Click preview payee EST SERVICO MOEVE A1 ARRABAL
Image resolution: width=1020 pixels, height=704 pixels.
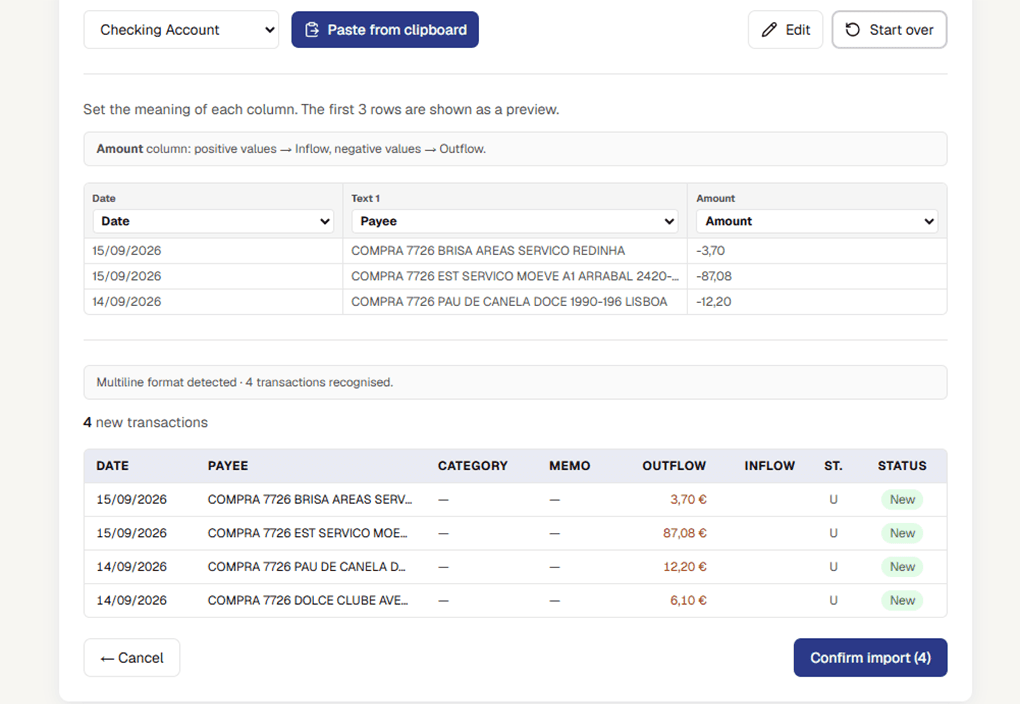pos(515,276)
